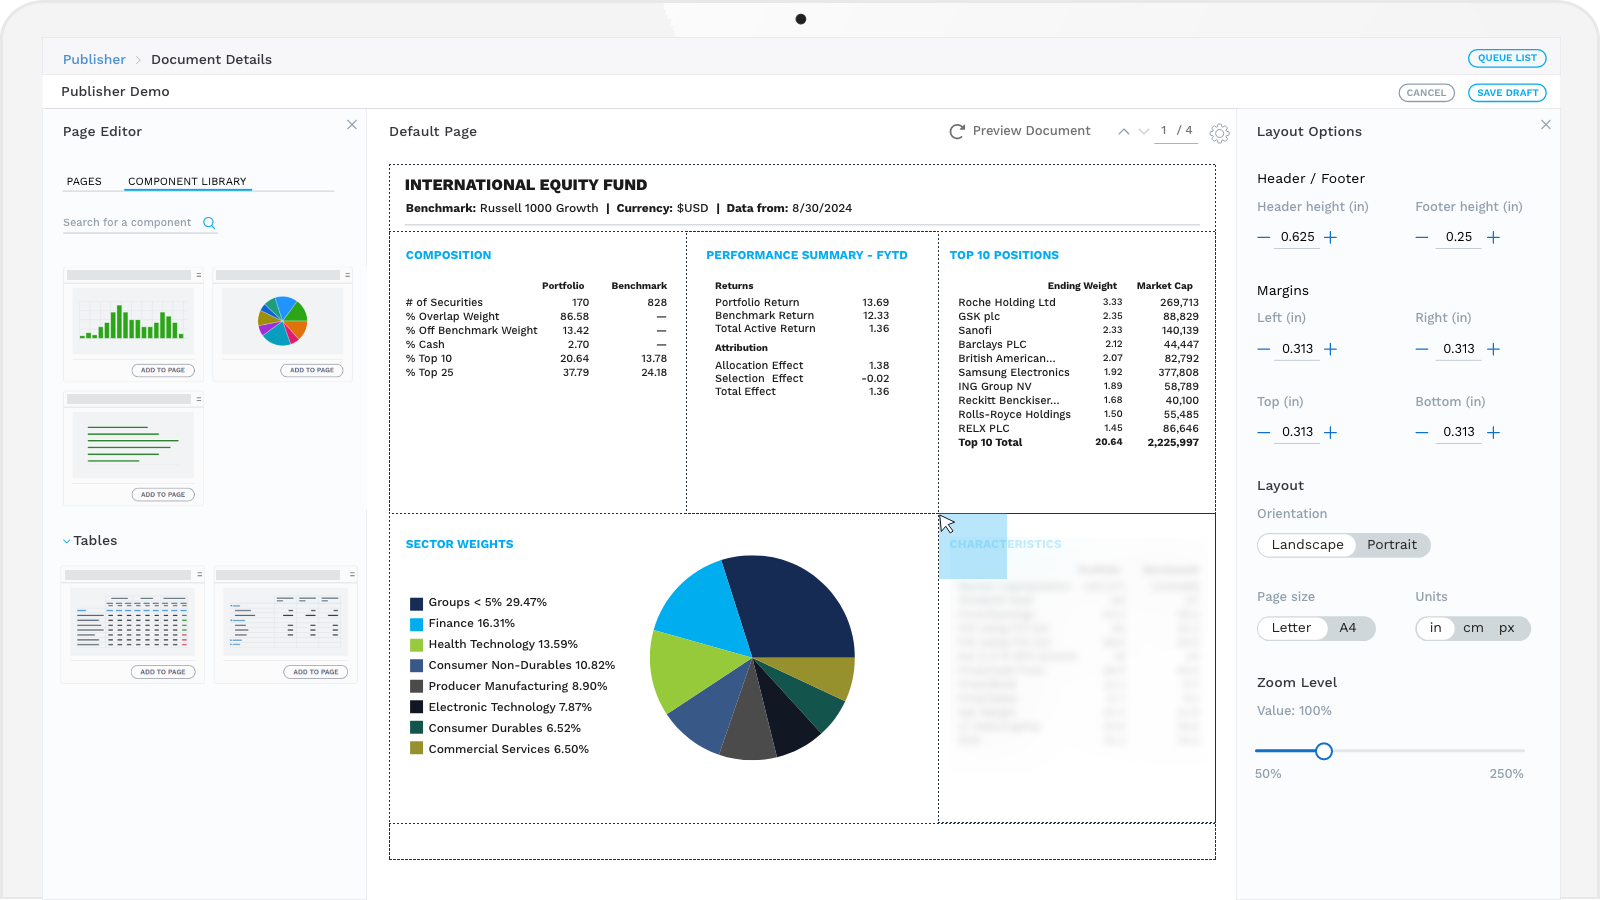Collapse the Tables section
1600x900 pixels.
66,540
